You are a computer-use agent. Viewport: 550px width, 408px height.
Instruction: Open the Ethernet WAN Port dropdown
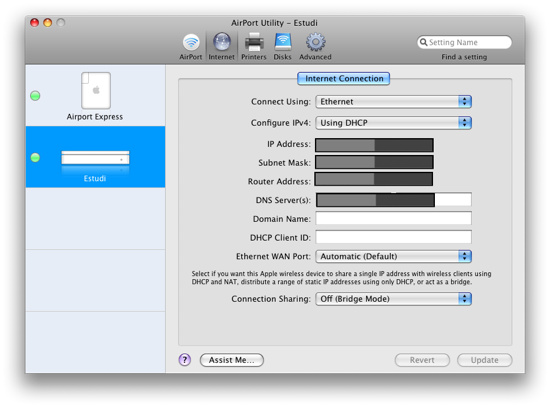point(394,256)
